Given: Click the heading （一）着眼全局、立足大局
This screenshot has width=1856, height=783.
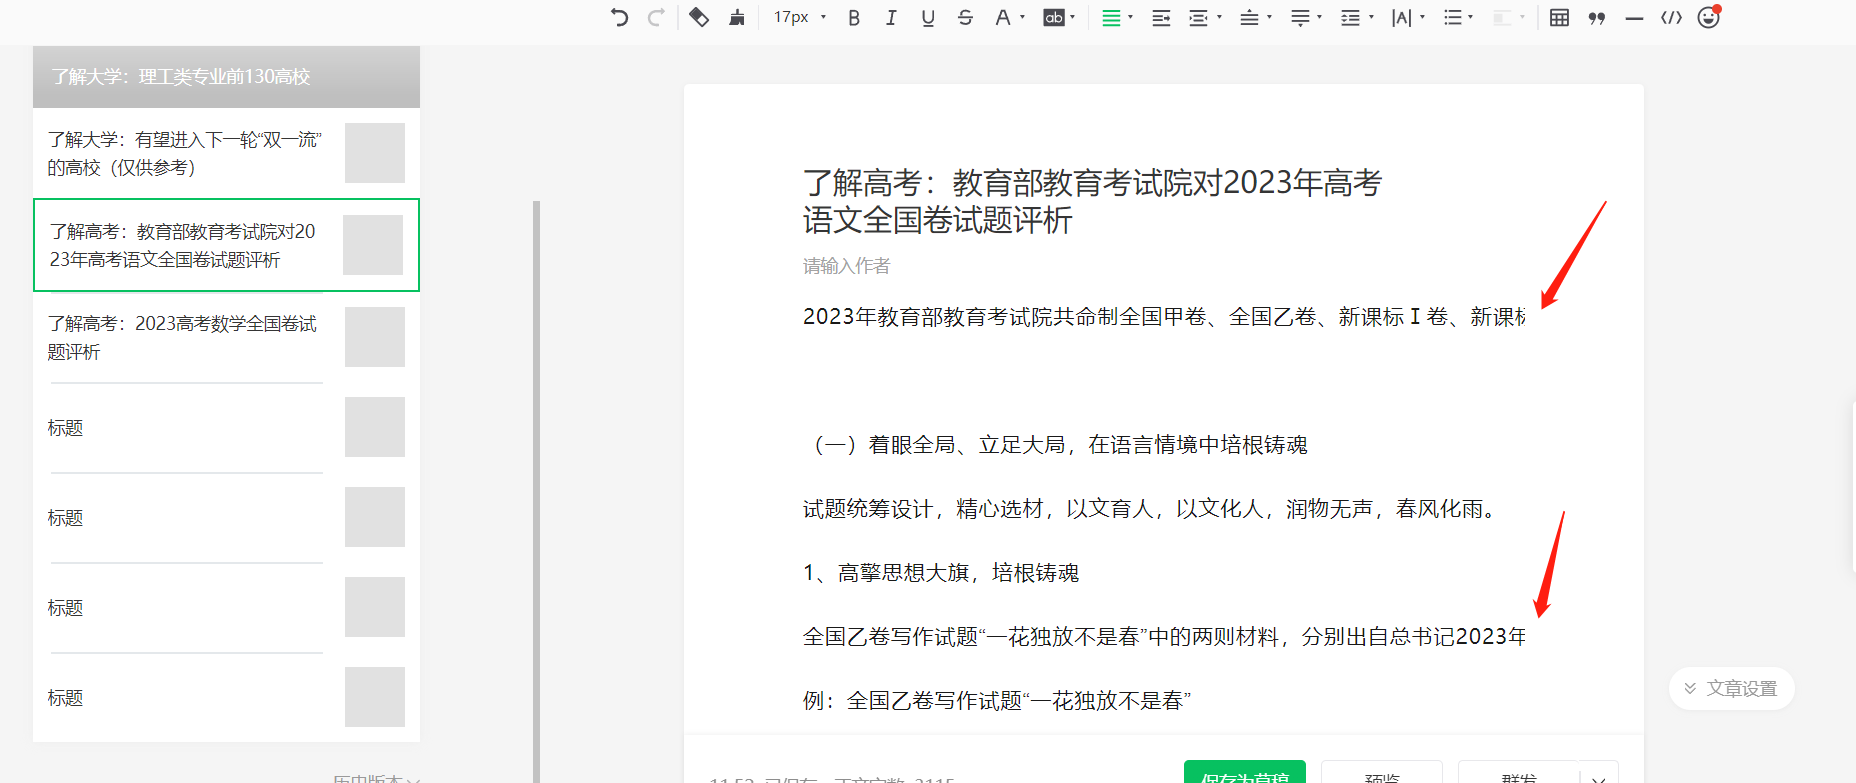Looking at the screenshot, I should (1056, 445).
